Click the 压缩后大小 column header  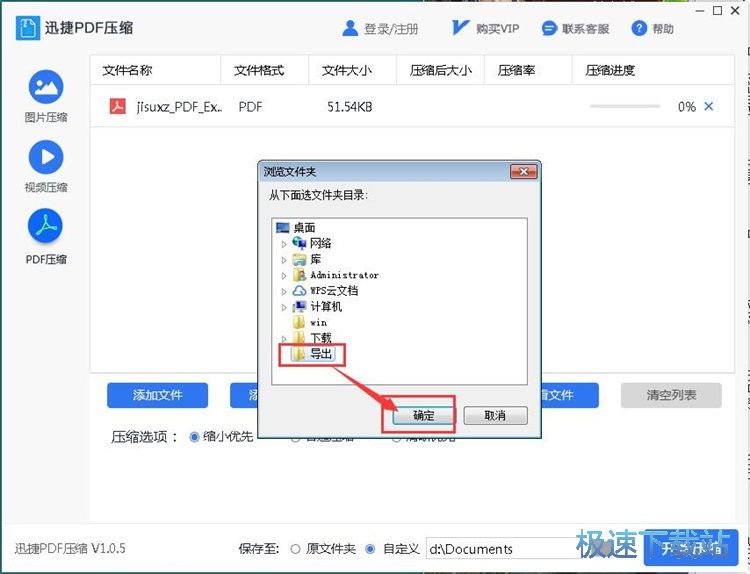click(441, 71)
